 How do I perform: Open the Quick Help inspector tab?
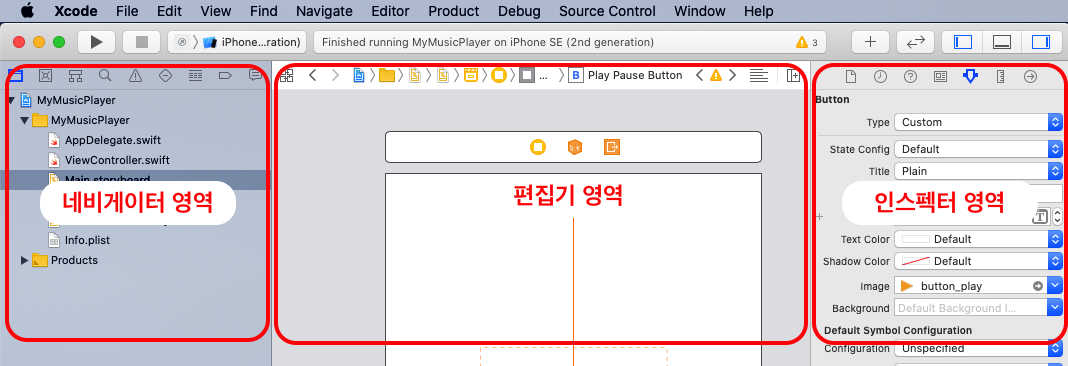(x=911, y=76)
